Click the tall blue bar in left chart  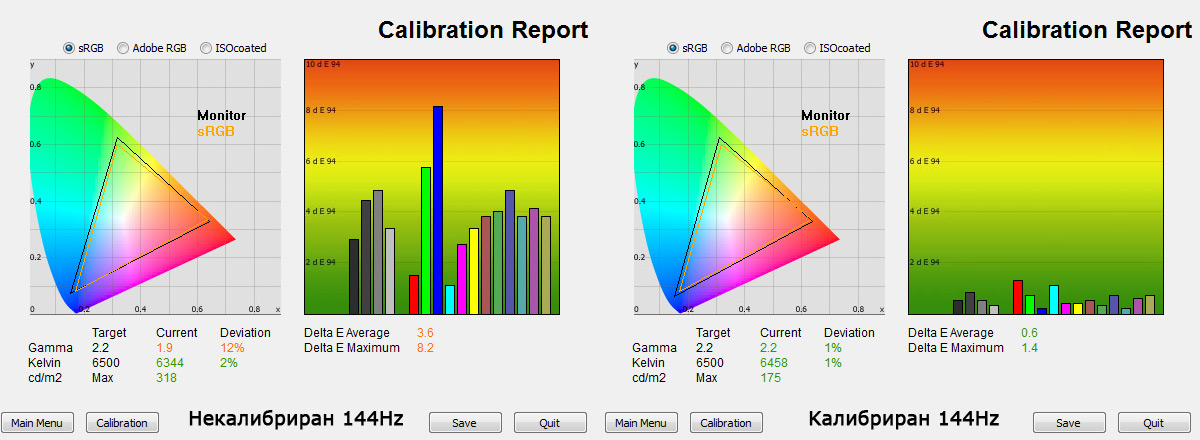tap(437, 210)
